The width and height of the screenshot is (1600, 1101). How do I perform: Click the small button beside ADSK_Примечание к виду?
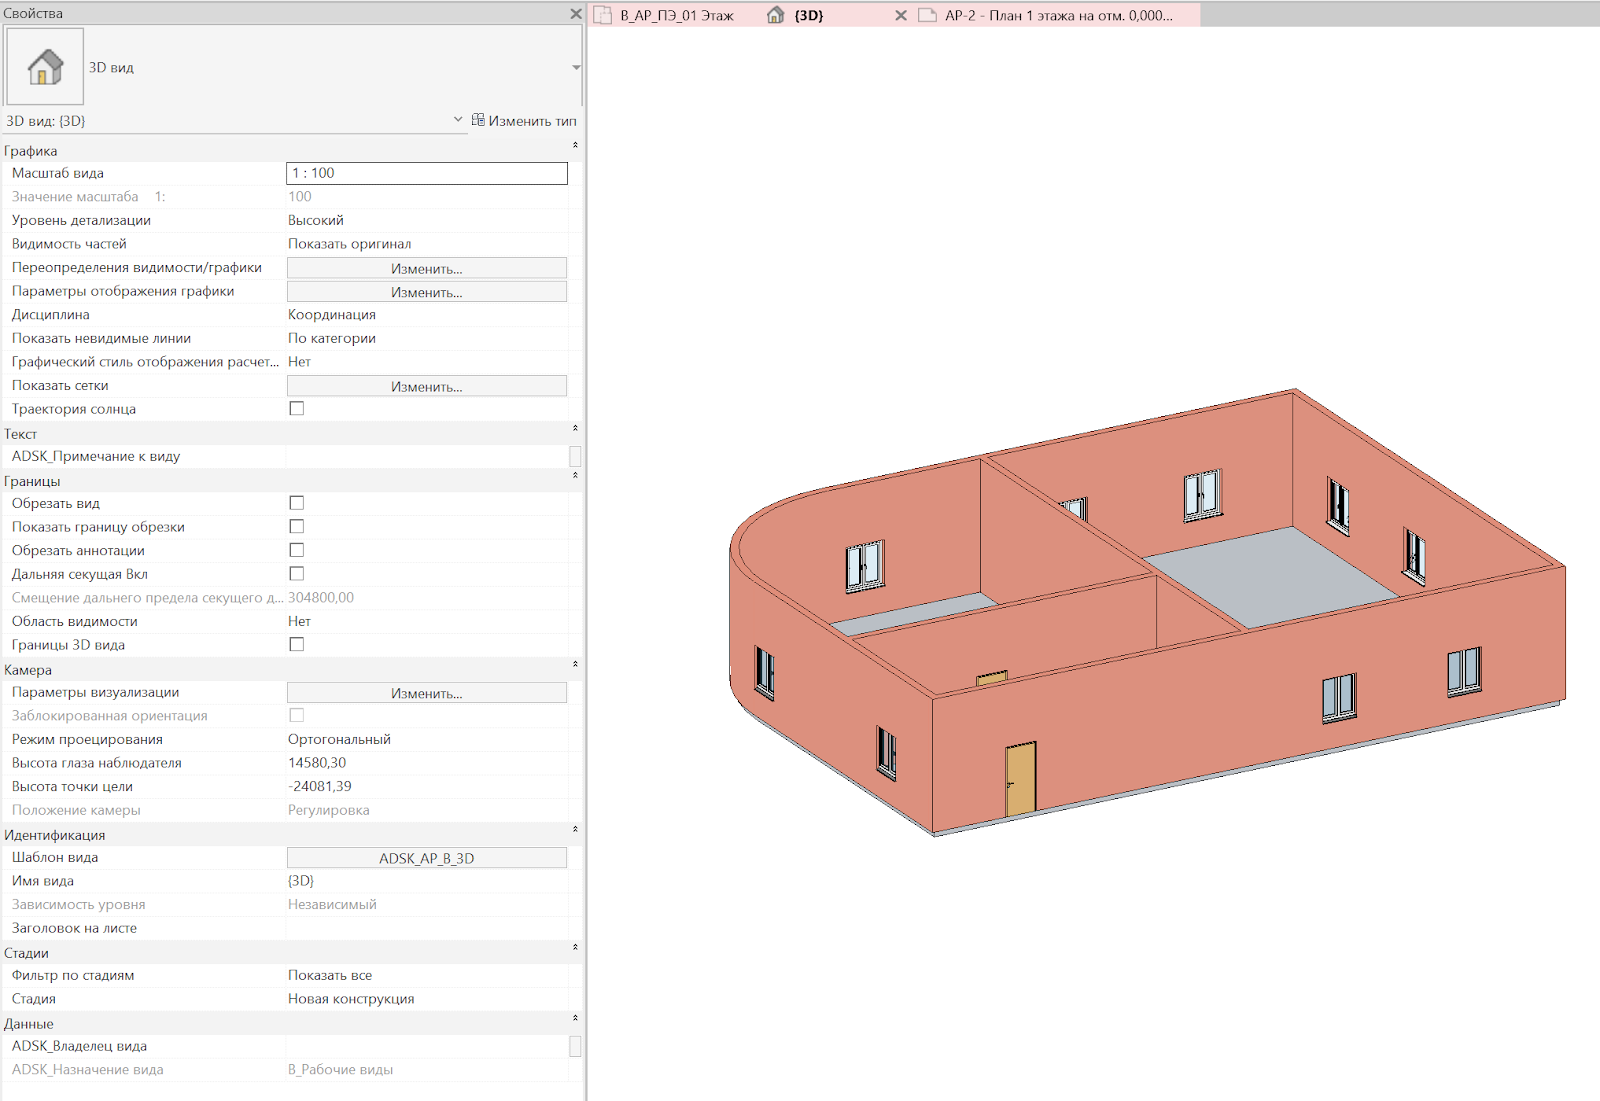(575, 456)
